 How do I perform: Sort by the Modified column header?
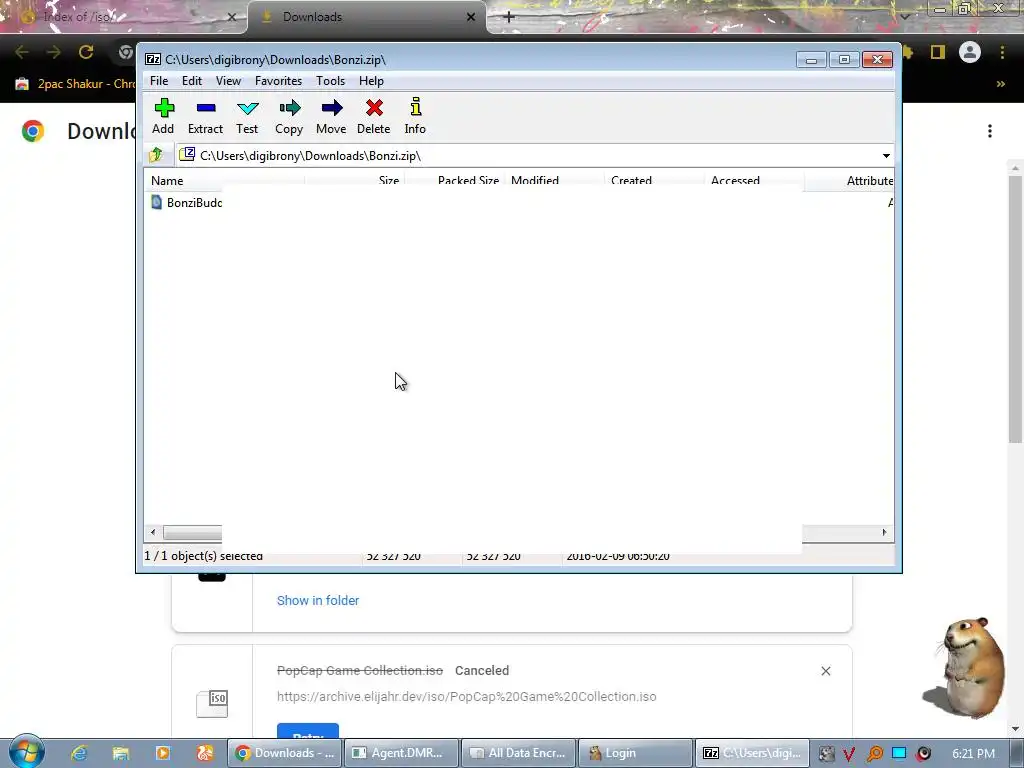554,180
